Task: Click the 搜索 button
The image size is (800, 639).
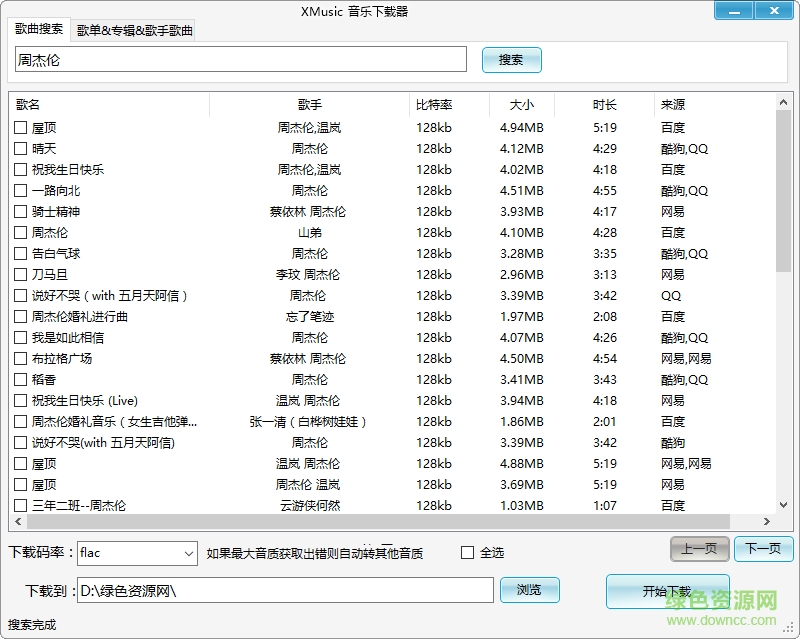Action: [511, 60]
